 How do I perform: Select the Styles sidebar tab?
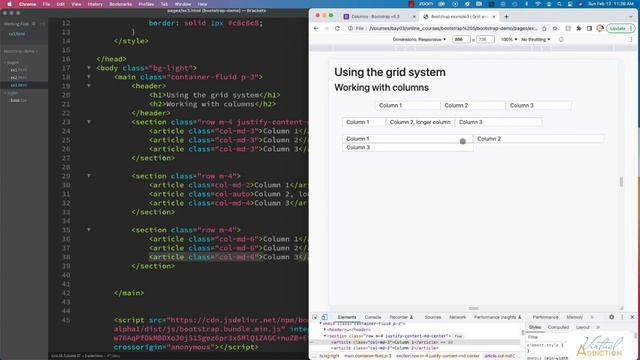coord(535,327)
